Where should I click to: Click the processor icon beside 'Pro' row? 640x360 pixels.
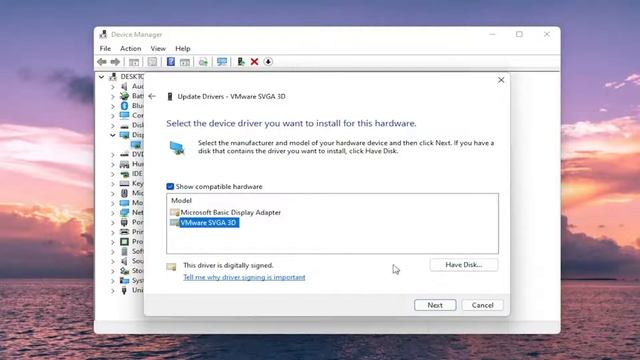click(x=124, y=242)
